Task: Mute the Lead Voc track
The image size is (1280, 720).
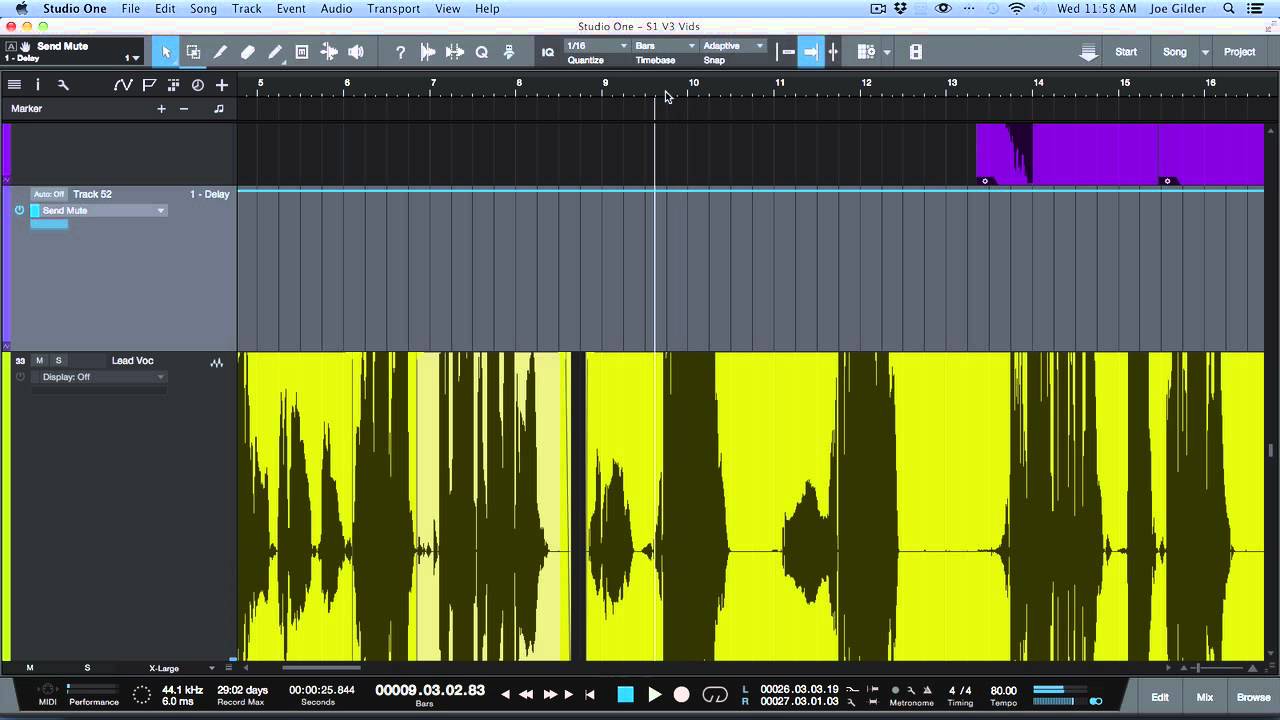Action: [x=40, y=361]
